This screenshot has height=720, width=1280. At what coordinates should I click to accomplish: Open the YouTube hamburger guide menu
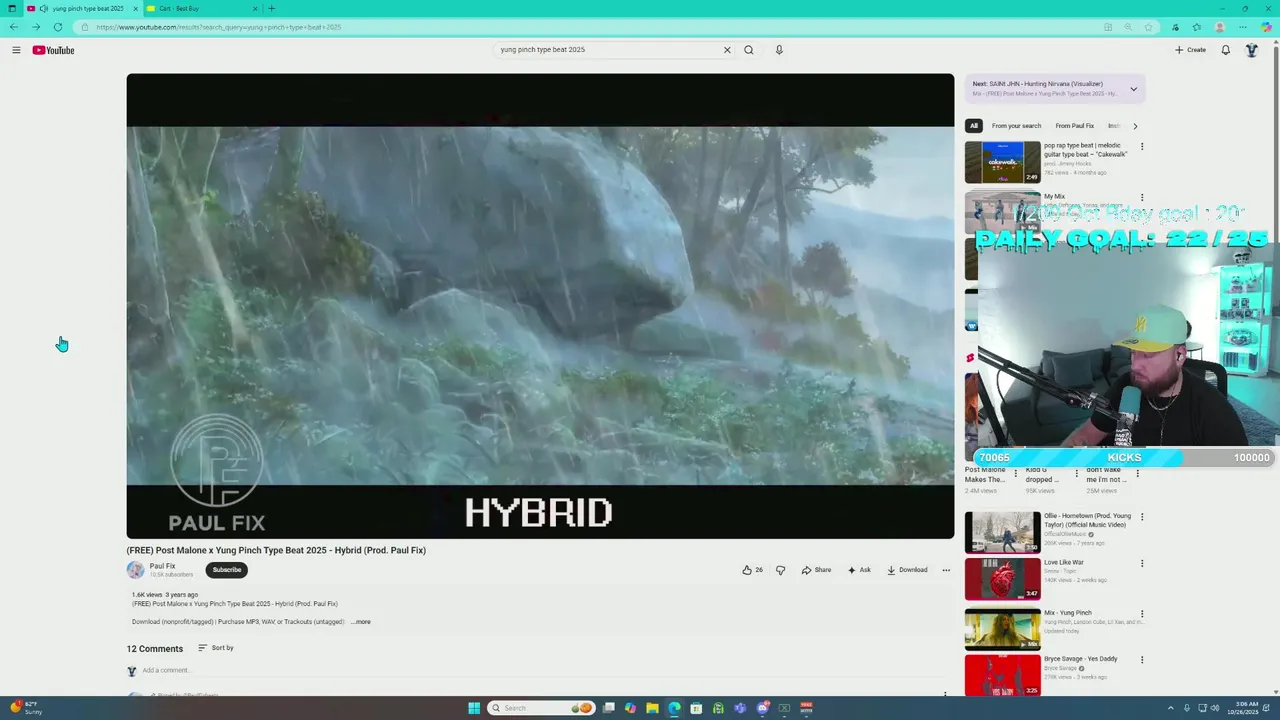16,50
